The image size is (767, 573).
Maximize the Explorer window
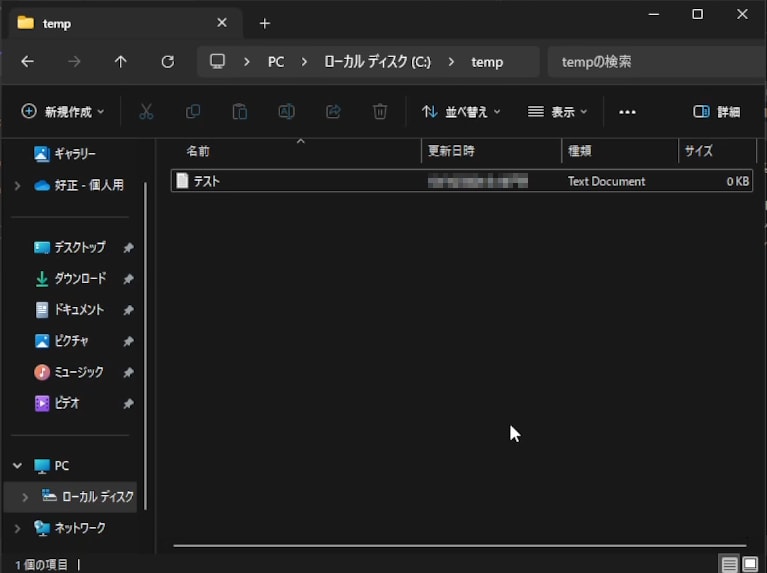[698, 14]
